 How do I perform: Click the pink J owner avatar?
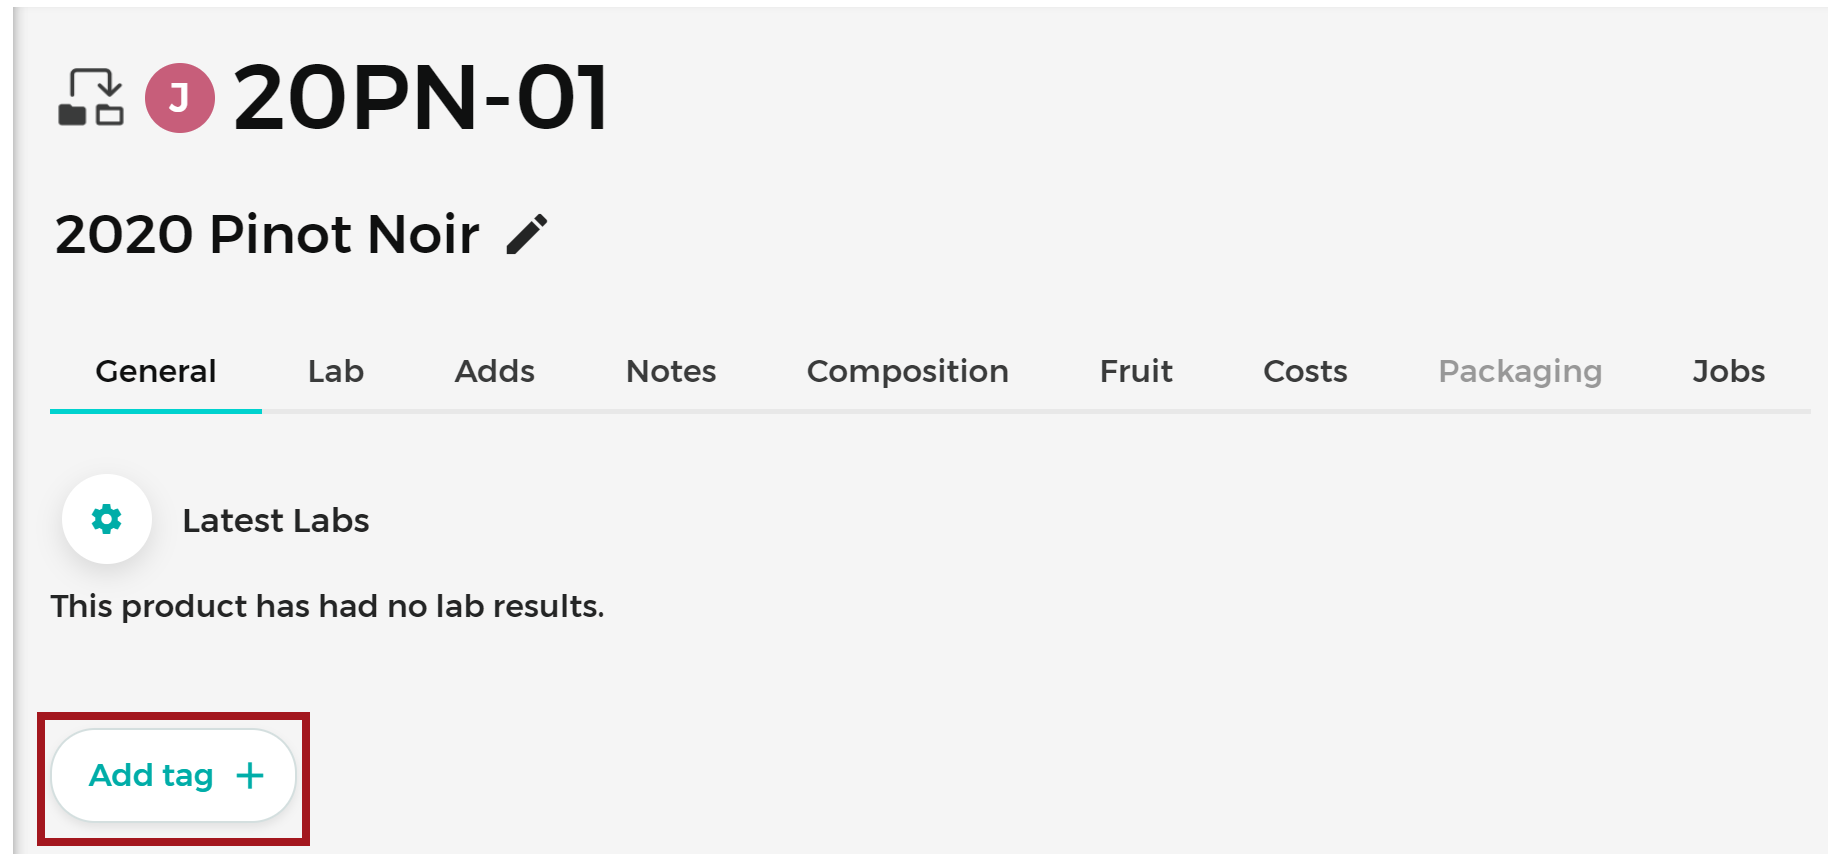[180, 98]
